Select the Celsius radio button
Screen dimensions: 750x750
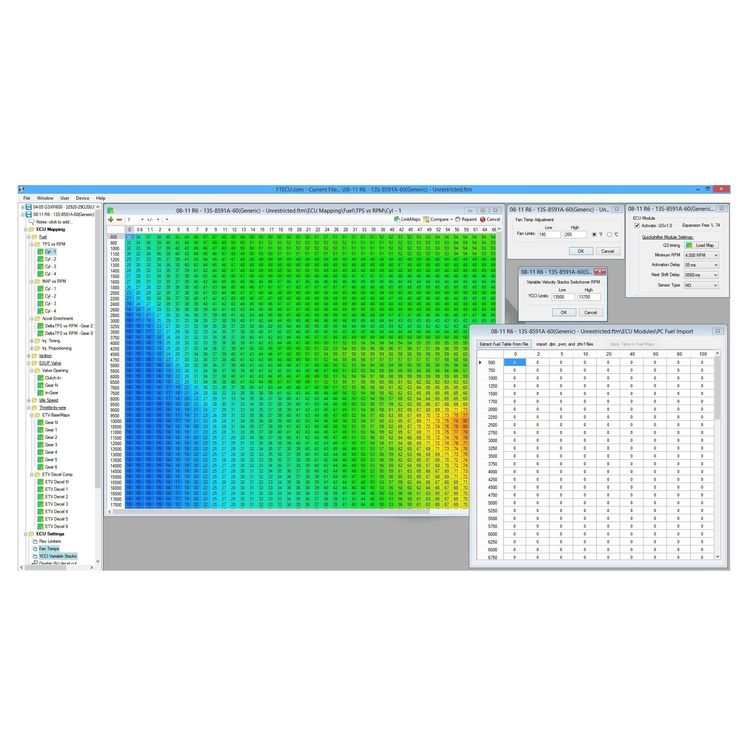pos(609,234)
